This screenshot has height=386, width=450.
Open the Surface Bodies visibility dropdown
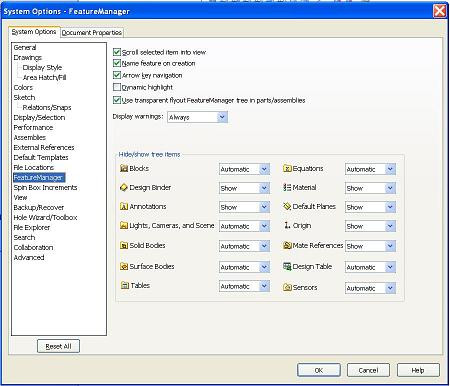(x=244, y=267)
